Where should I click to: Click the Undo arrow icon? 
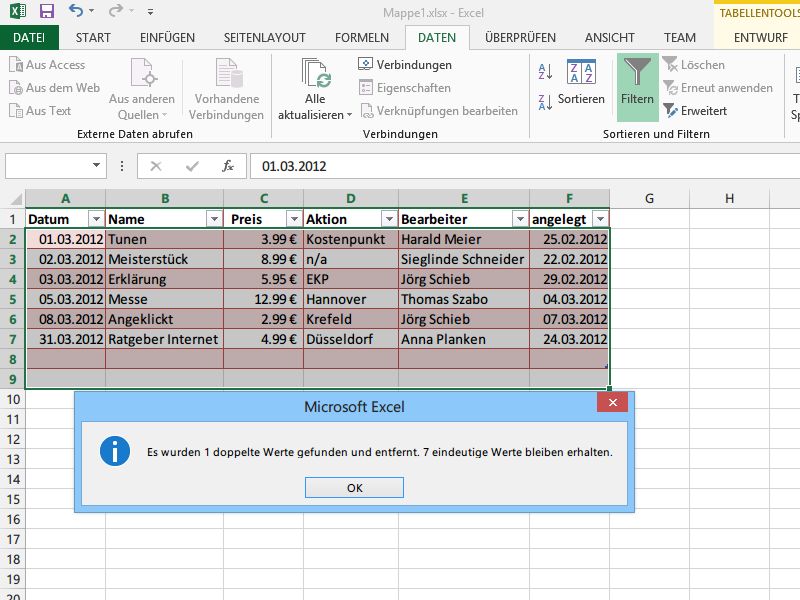pos(76,10)
